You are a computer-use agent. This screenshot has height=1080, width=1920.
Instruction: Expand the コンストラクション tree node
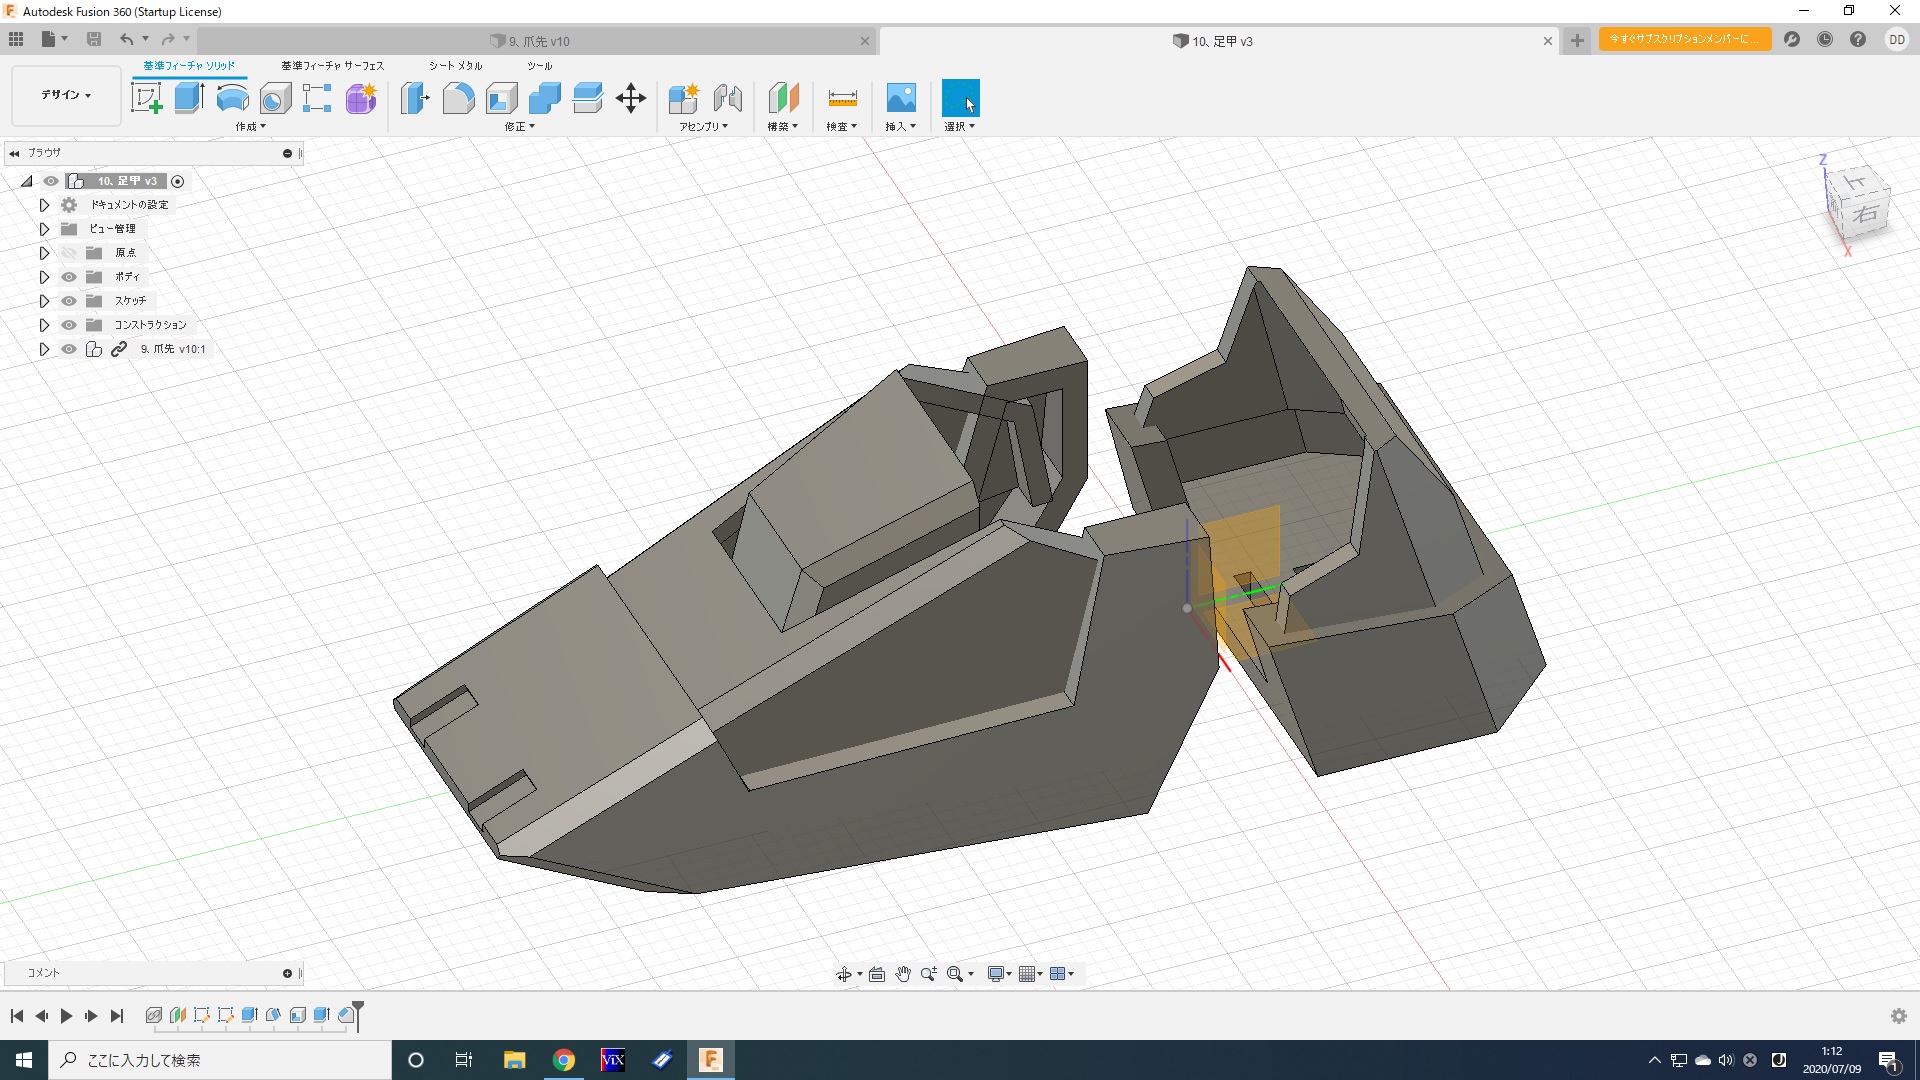point(44,325)
